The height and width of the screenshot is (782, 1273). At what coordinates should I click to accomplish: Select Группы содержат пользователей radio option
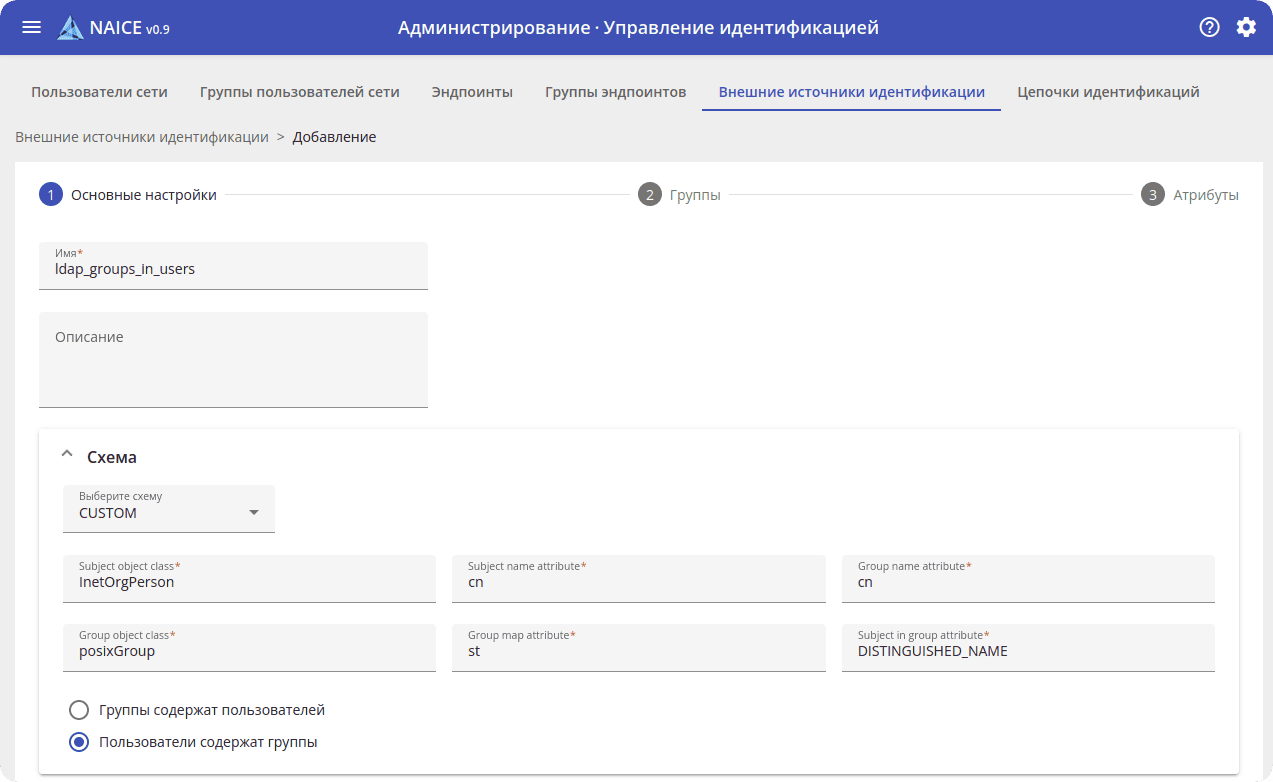point(79,710)
